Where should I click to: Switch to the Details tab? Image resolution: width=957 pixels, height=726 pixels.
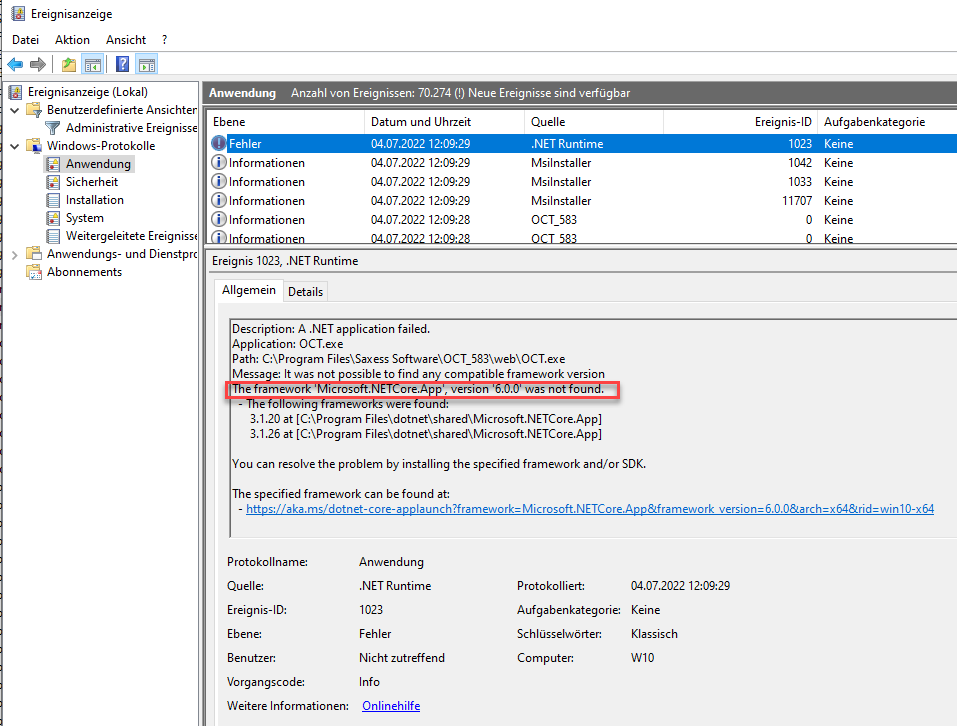click(305, 291)
